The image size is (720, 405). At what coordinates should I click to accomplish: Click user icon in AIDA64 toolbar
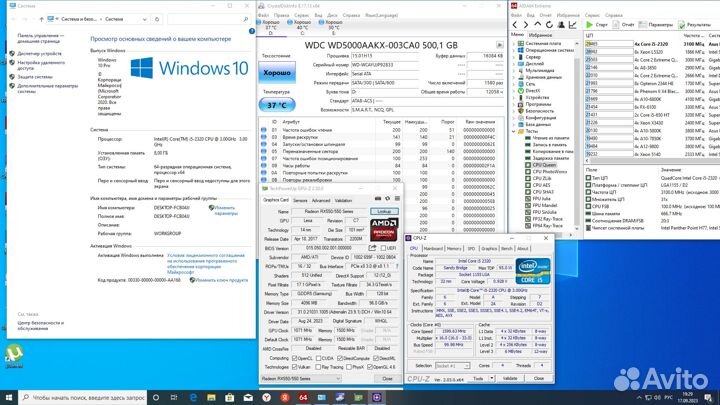(561, 25)
